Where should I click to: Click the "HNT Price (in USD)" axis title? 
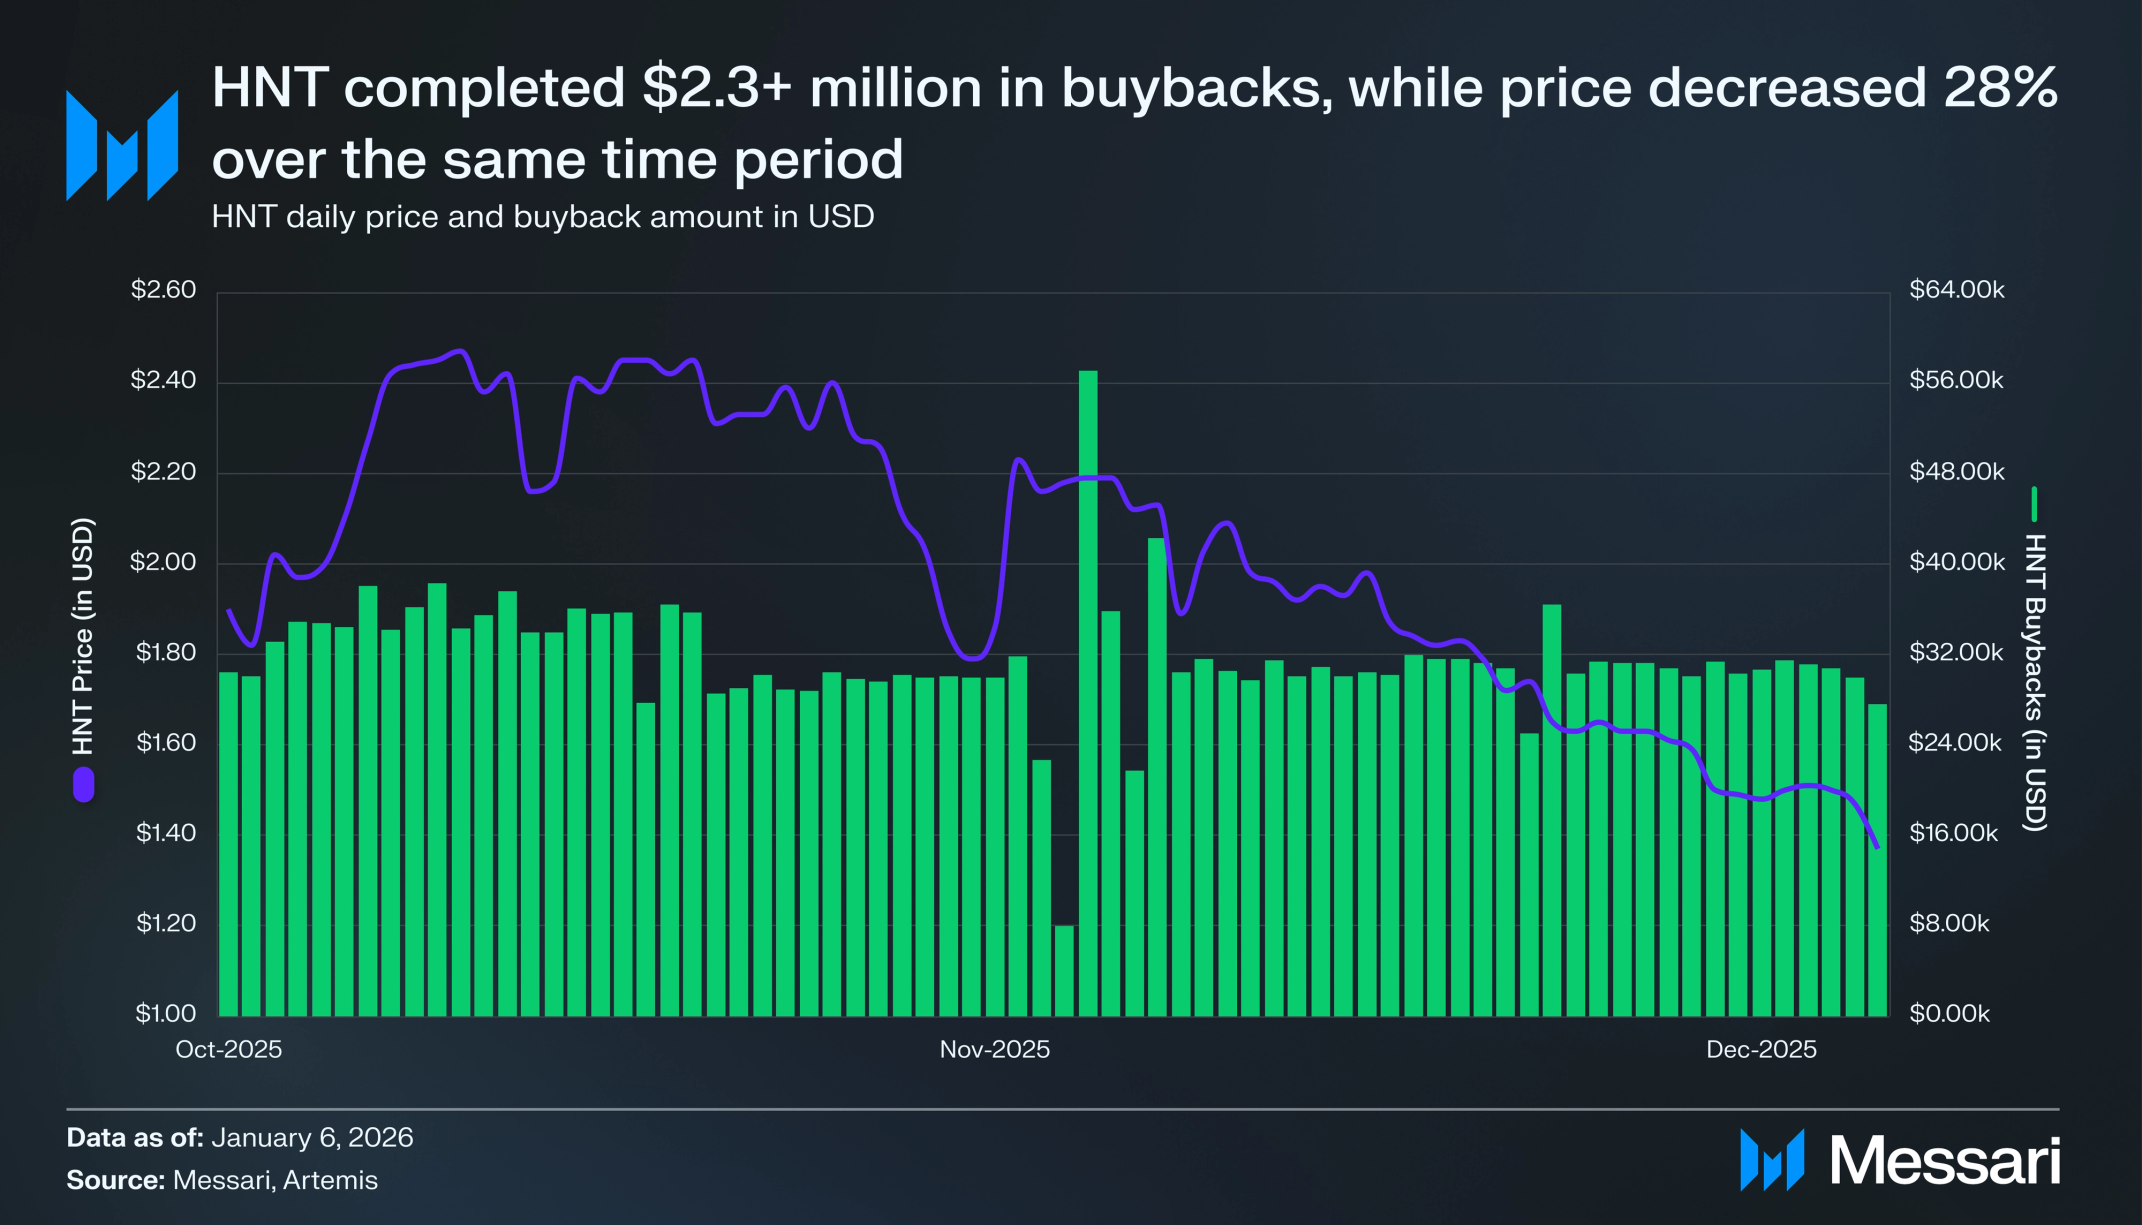(x=83, y=636)
